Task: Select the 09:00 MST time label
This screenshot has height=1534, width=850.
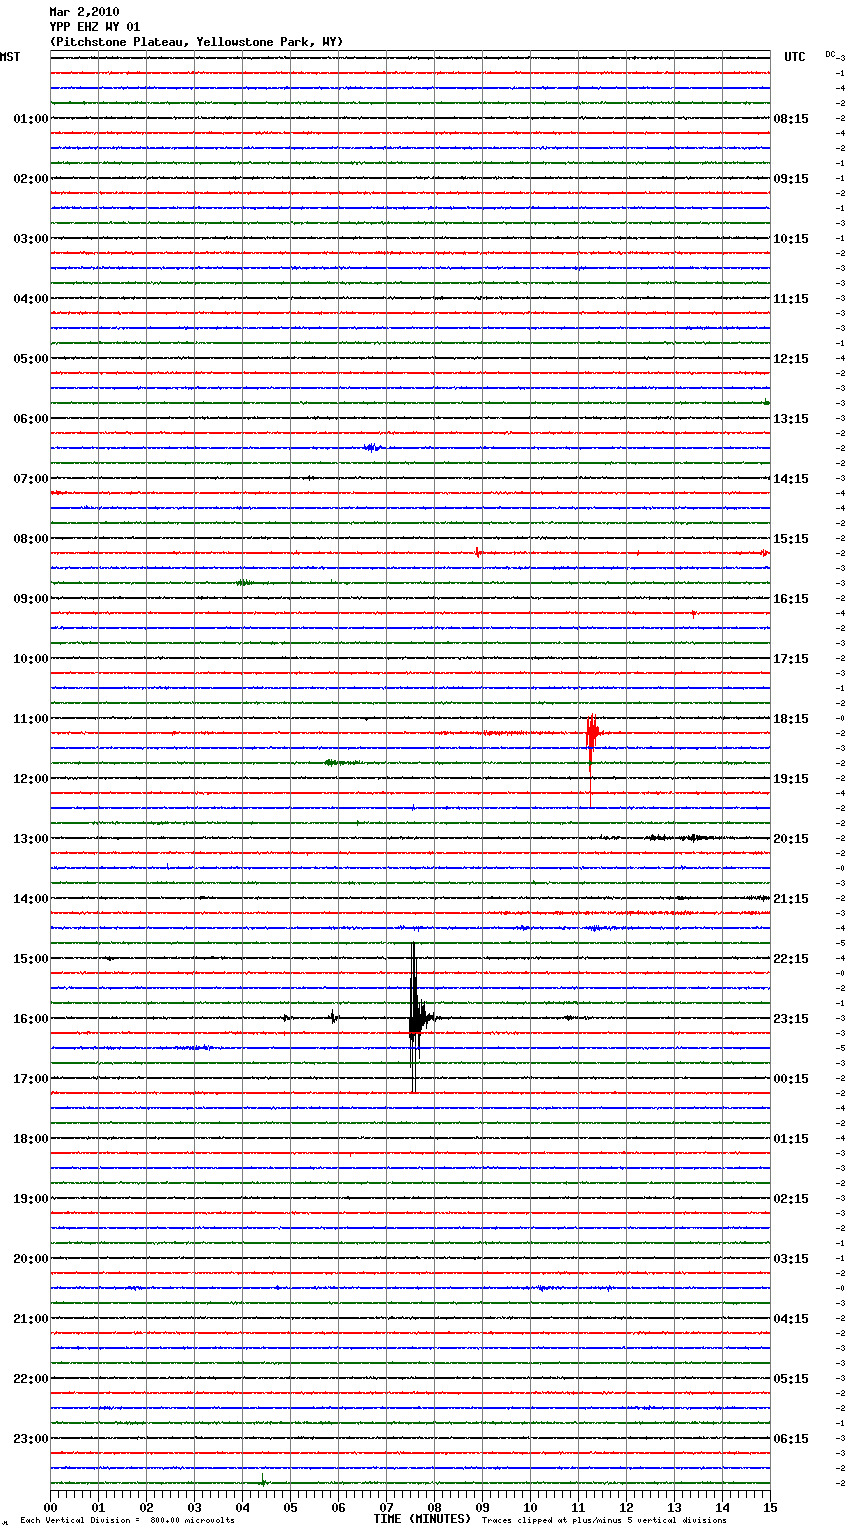Action: pos(31,599)
